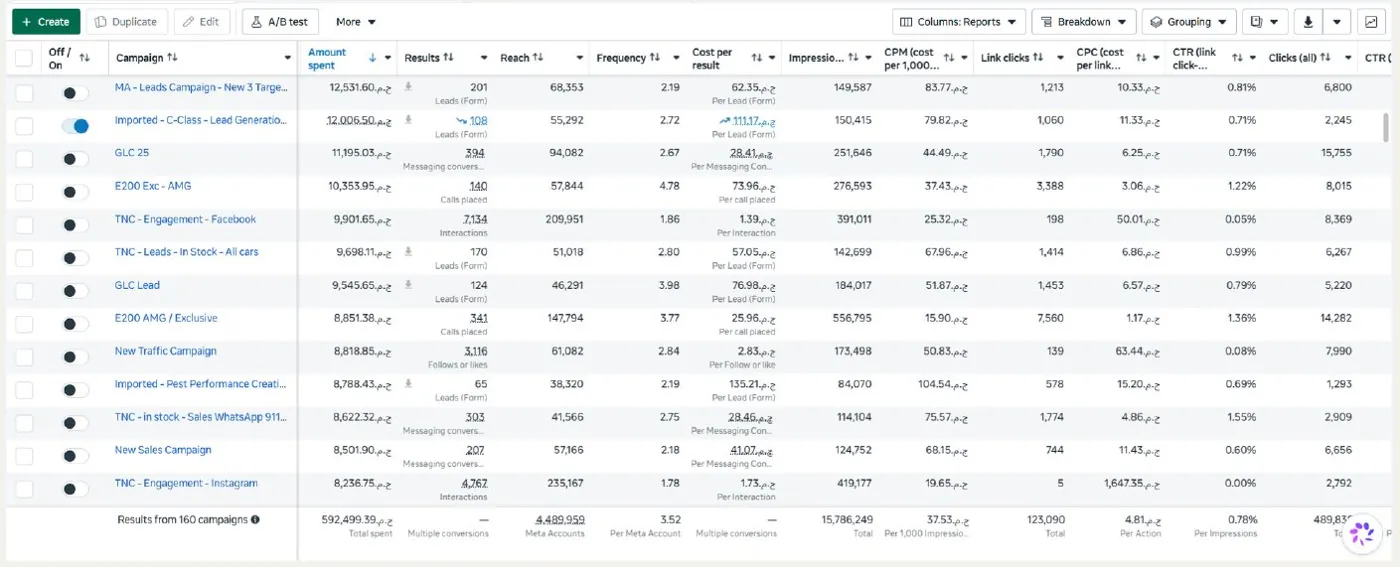Select all campaigns with header checkbox
The height and width of the screenshot is (567, 1400).
(x=23, y=58)
